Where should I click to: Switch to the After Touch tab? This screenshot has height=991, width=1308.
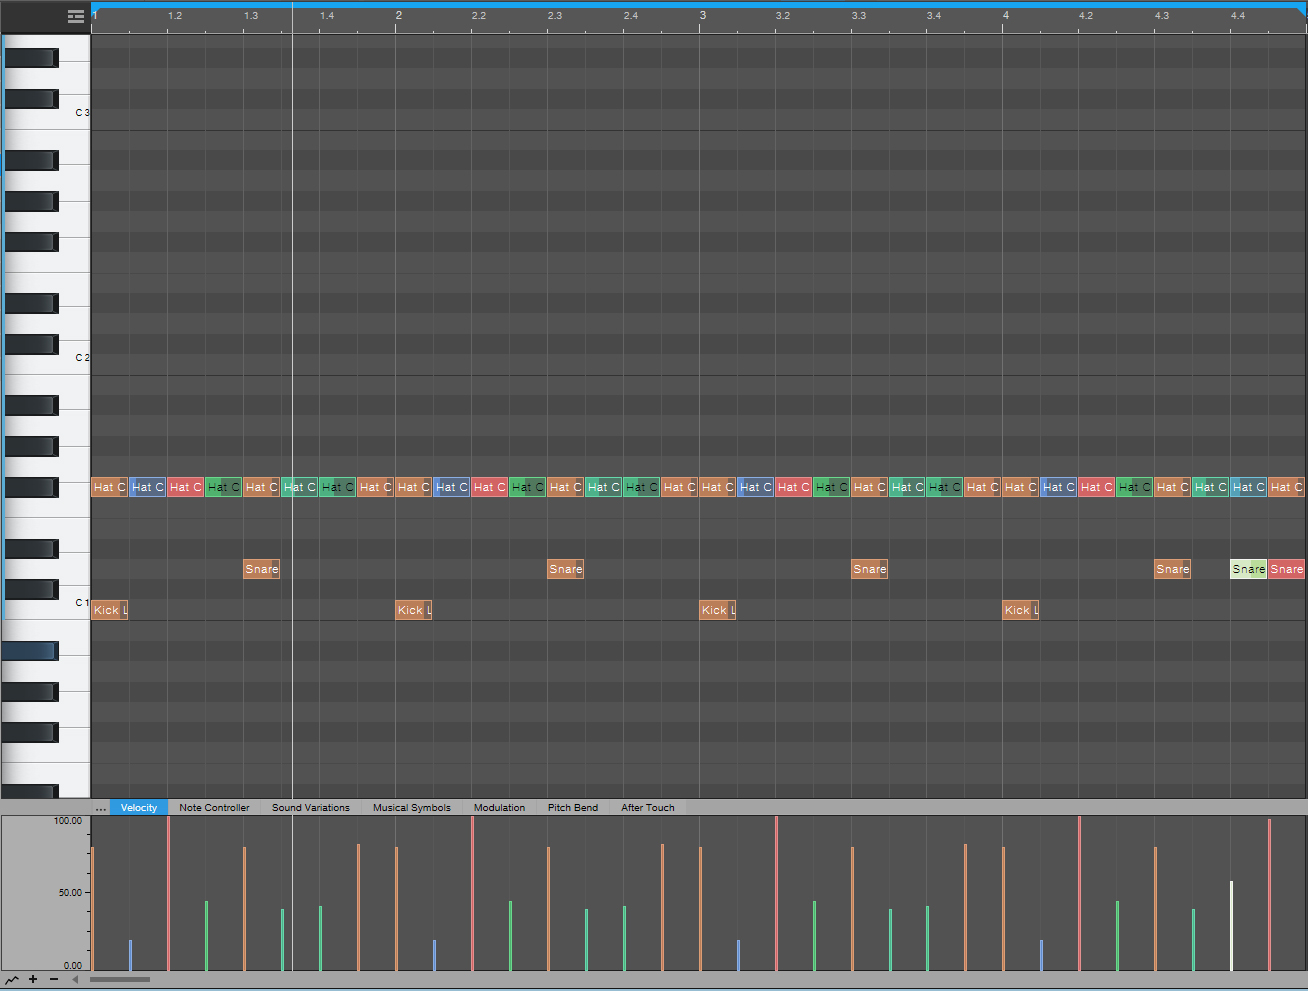coord(648,808)
